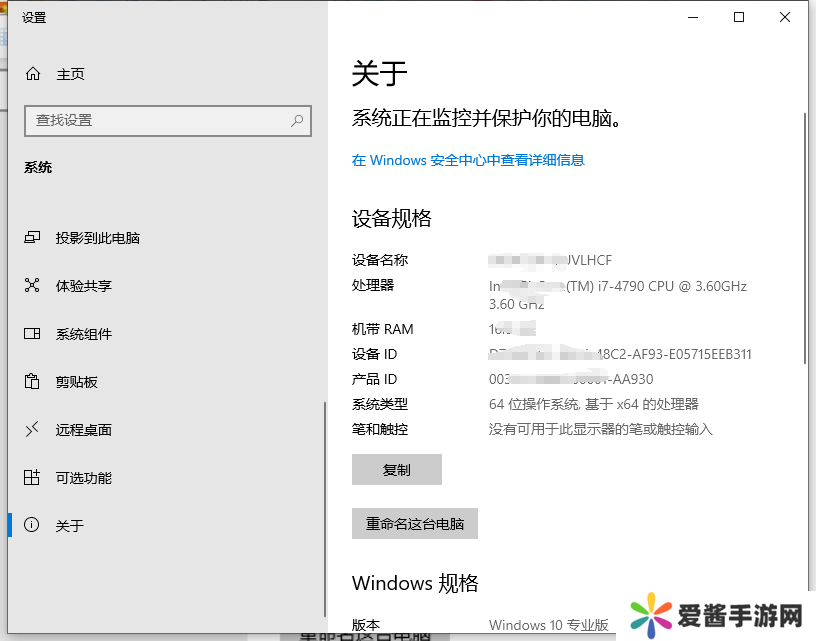The image size is (816, 641).
Task: Click the 远程桌面 remote desktop icon
Action: (x=32, y=430)
